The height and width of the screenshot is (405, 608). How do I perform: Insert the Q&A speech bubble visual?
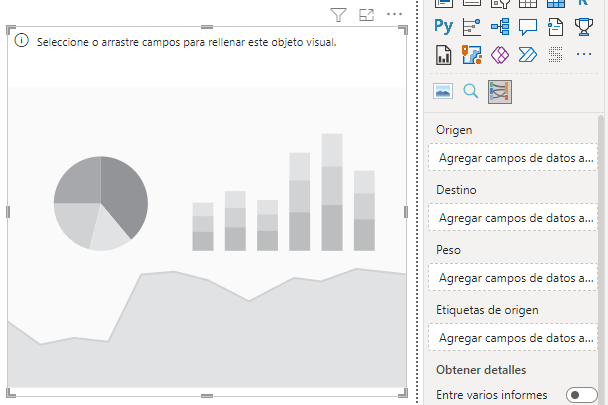coord(528,27)
